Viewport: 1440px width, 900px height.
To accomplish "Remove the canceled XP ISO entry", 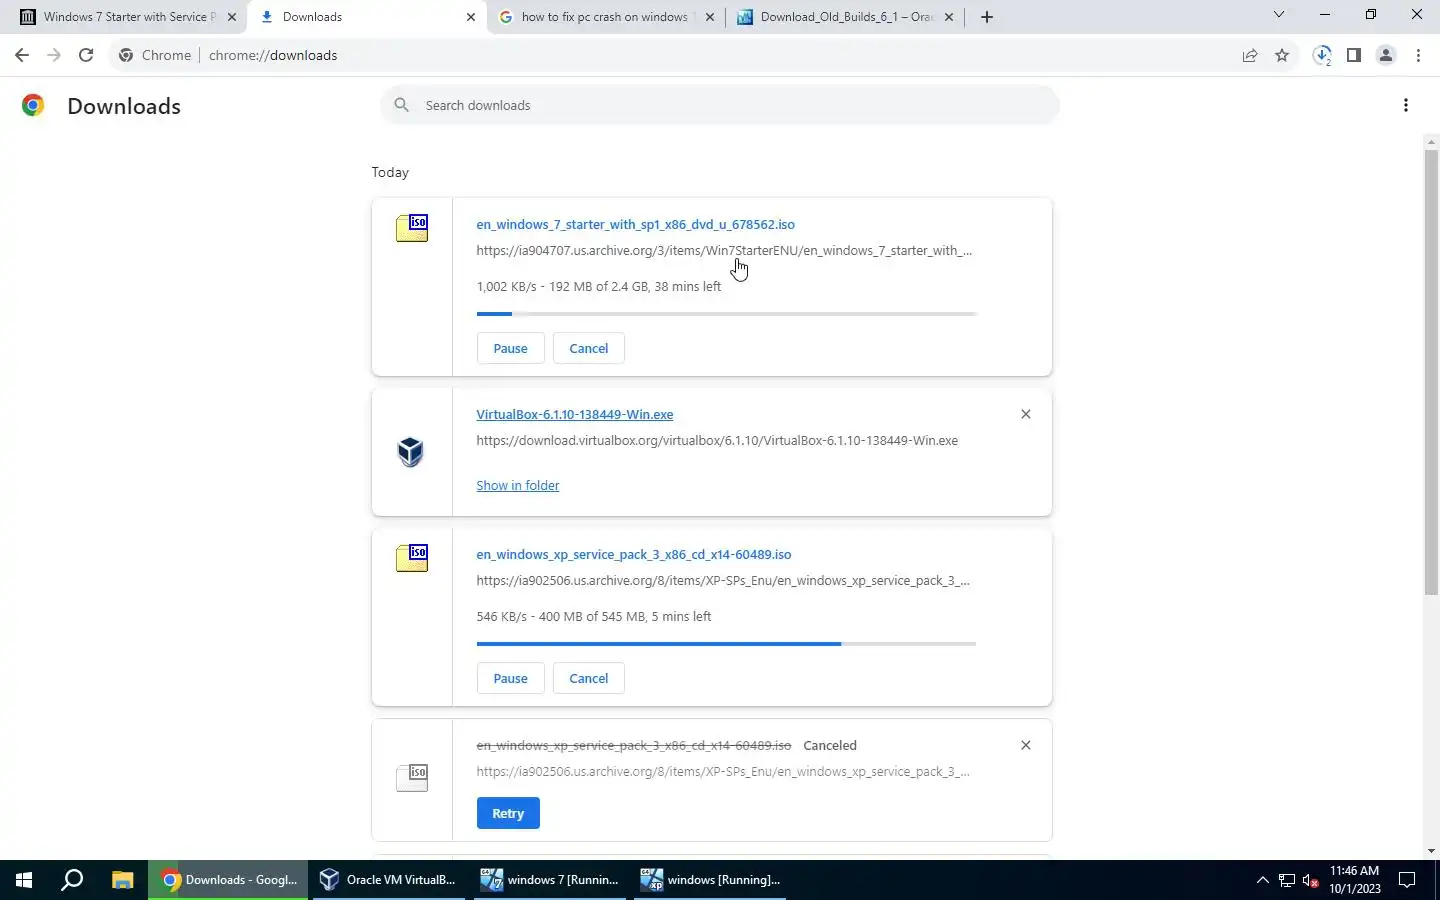I will [x=1025, y=745].
